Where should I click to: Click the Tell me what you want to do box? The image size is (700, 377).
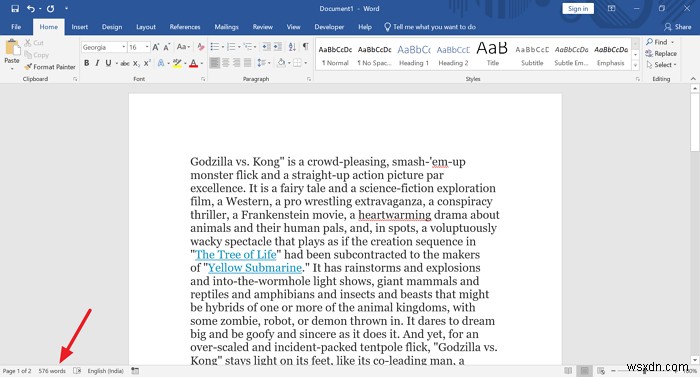pos(430,27)
